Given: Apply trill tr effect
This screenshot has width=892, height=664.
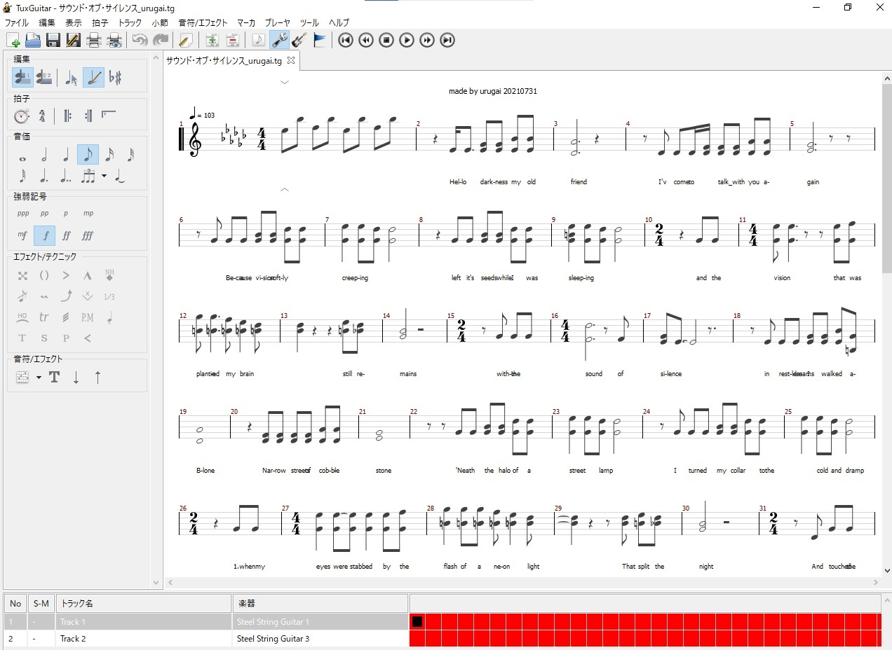Looking at the screenshot, I should point(44,317).
